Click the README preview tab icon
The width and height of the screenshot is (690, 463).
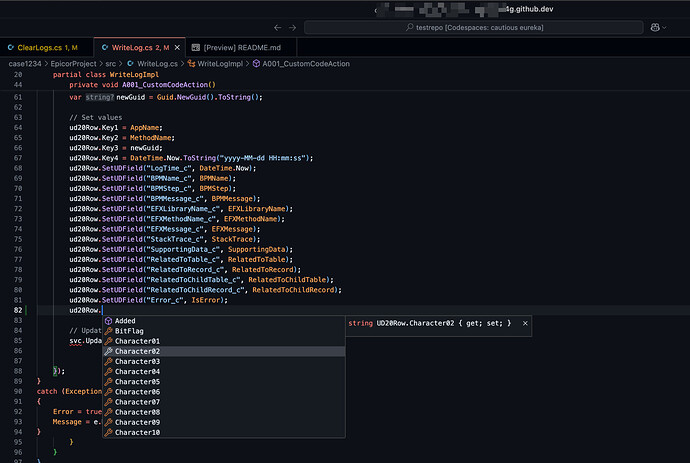[x=196, y=48]
